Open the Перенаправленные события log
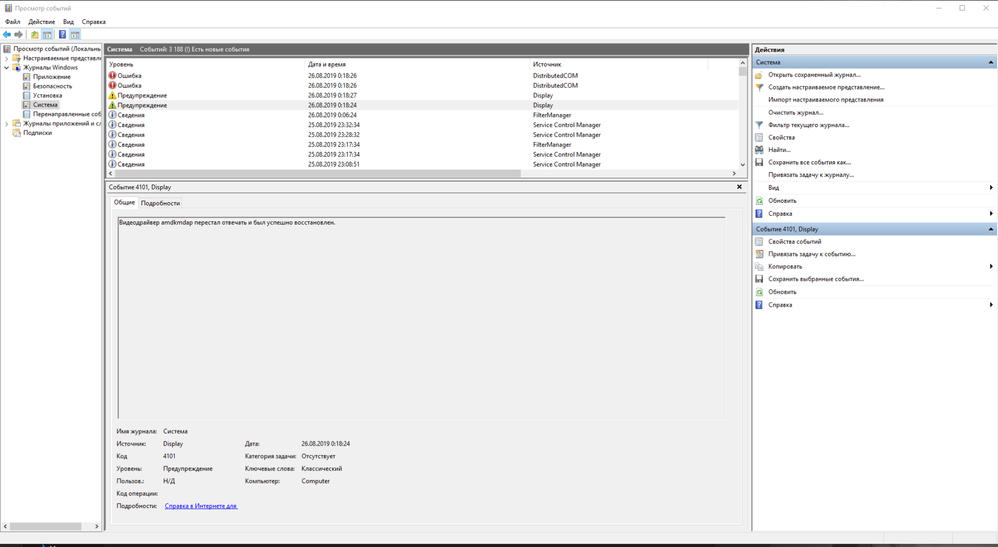This screenshot has width=998, height=547. [67, 114]
